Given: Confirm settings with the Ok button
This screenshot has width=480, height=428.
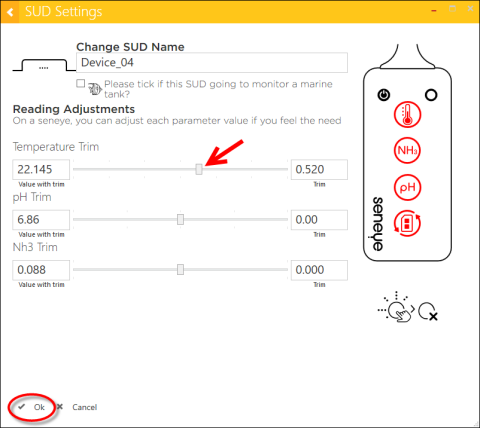Looking at the screenshot, I should point(32,407).
